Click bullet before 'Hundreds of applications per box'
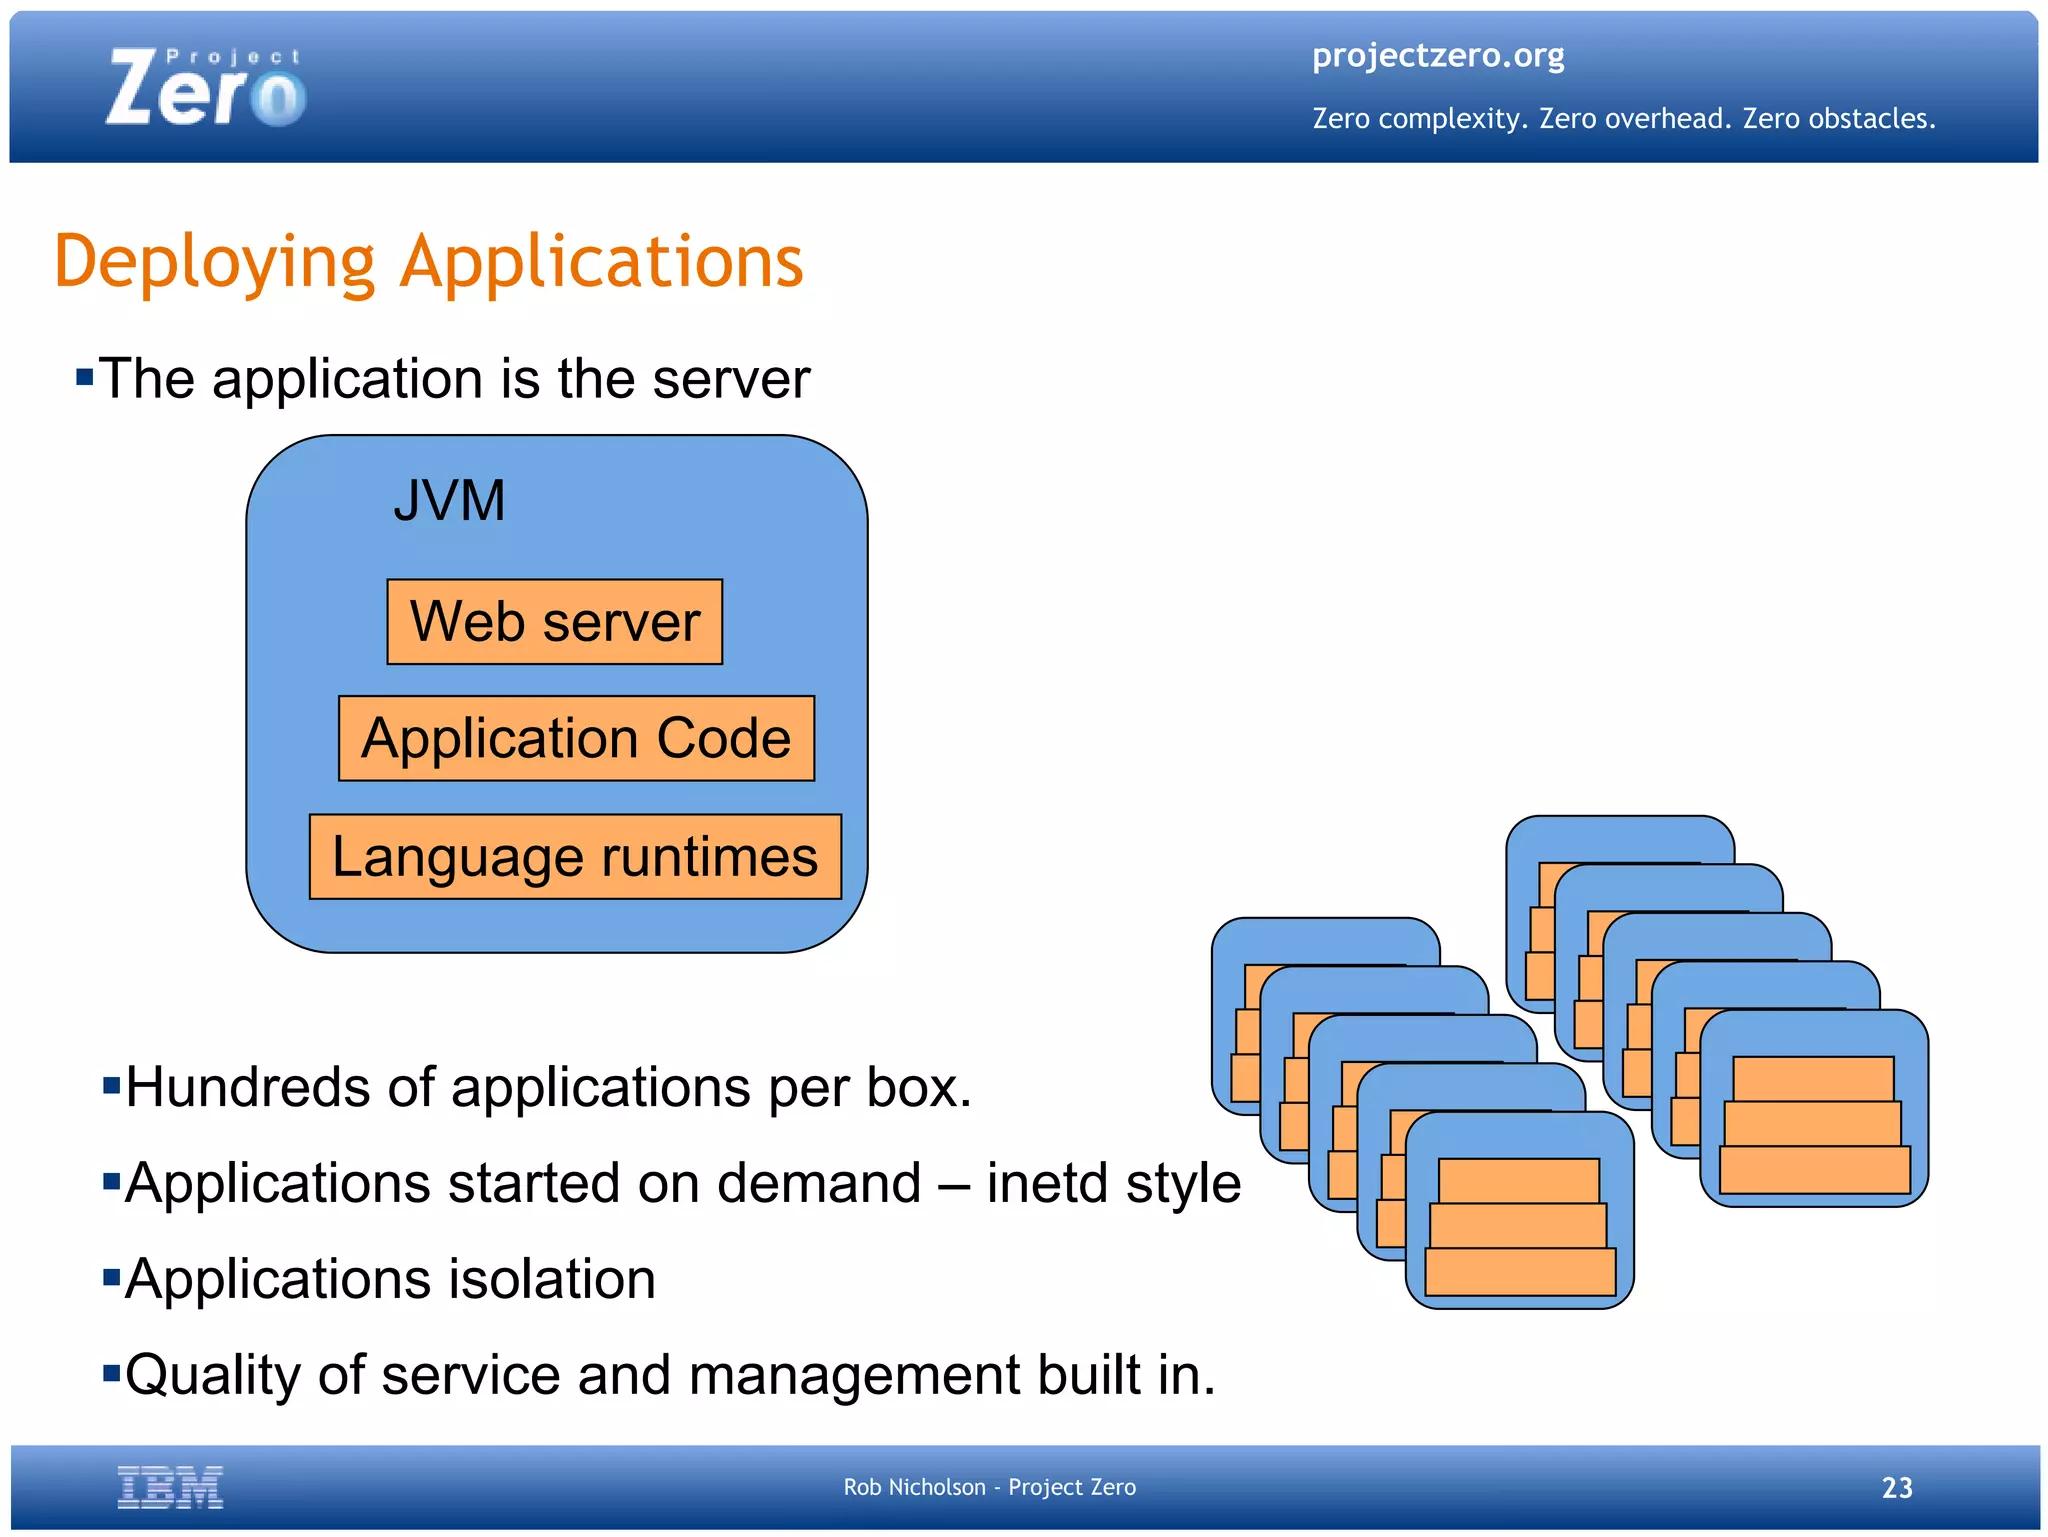2048x1537 pixels. (x=111, y=1086)
